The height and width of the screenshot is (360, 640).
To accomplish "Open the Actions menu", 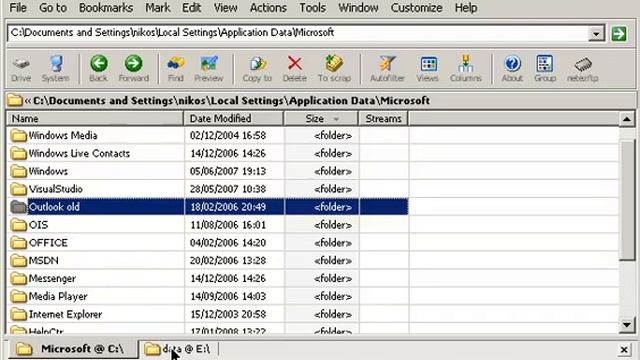I will (268, 8).
